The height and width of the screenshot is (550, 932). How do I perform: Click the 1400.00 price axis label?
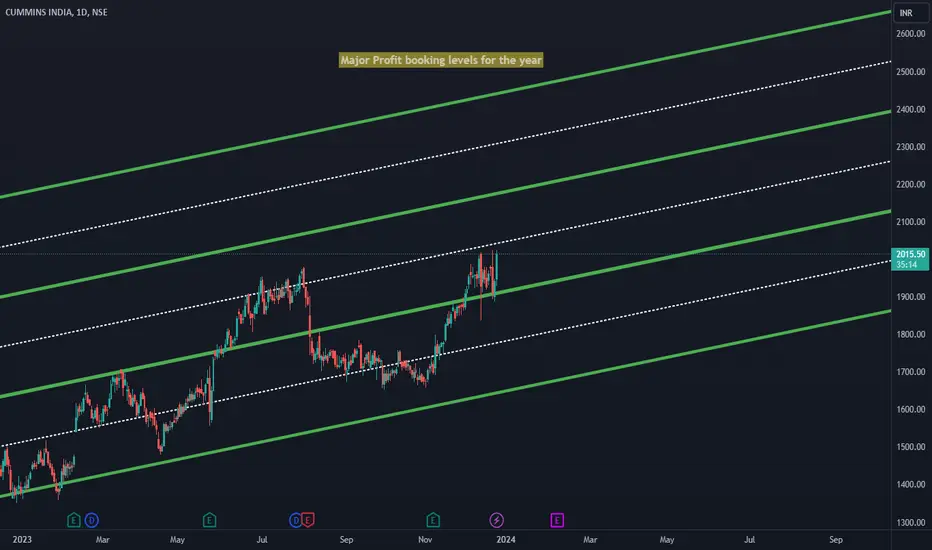click(911, 484)
